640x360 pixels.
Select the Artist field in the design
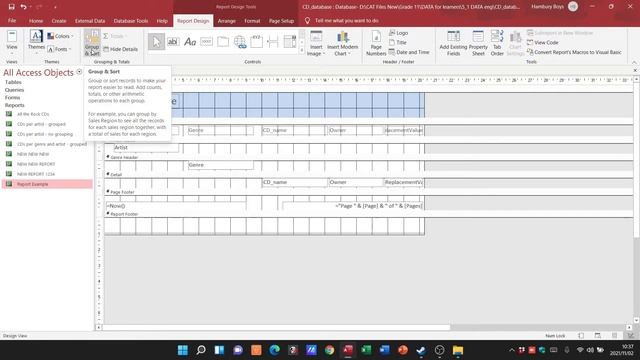click(146, 147)
